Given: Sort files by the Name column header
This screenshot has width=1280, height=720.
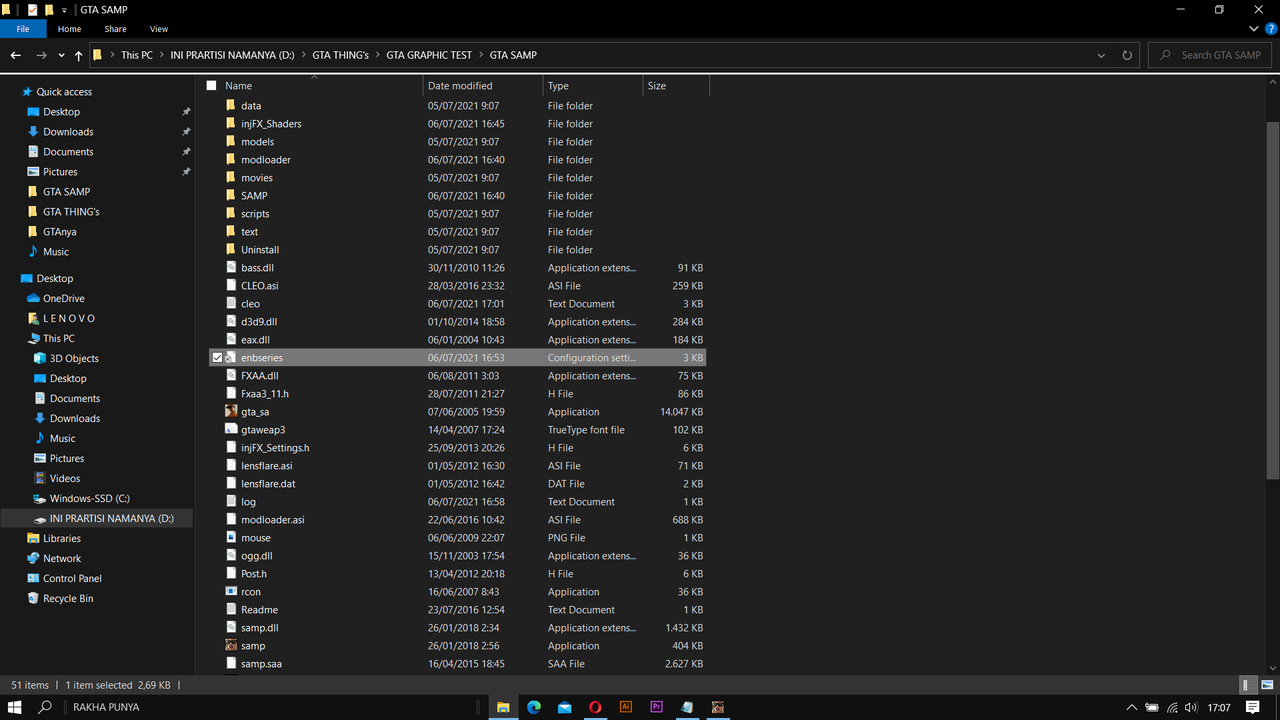Looking at the screenshot, I should click(x=322, y=86).
